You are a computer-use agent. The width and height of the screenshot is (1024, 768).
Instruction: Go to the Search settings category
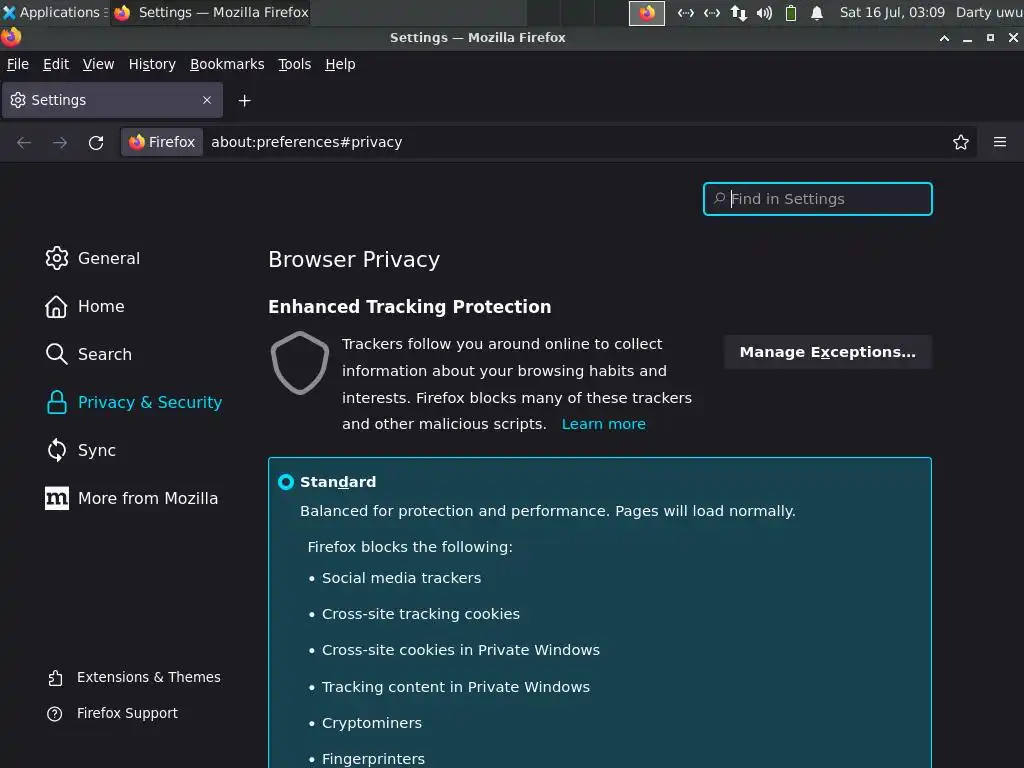[x=104, y=354]
